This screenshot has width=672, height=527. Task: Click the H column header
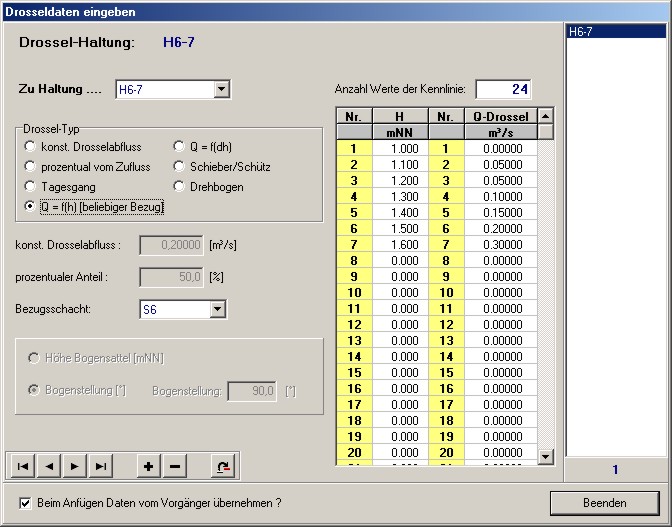point(400,116)
